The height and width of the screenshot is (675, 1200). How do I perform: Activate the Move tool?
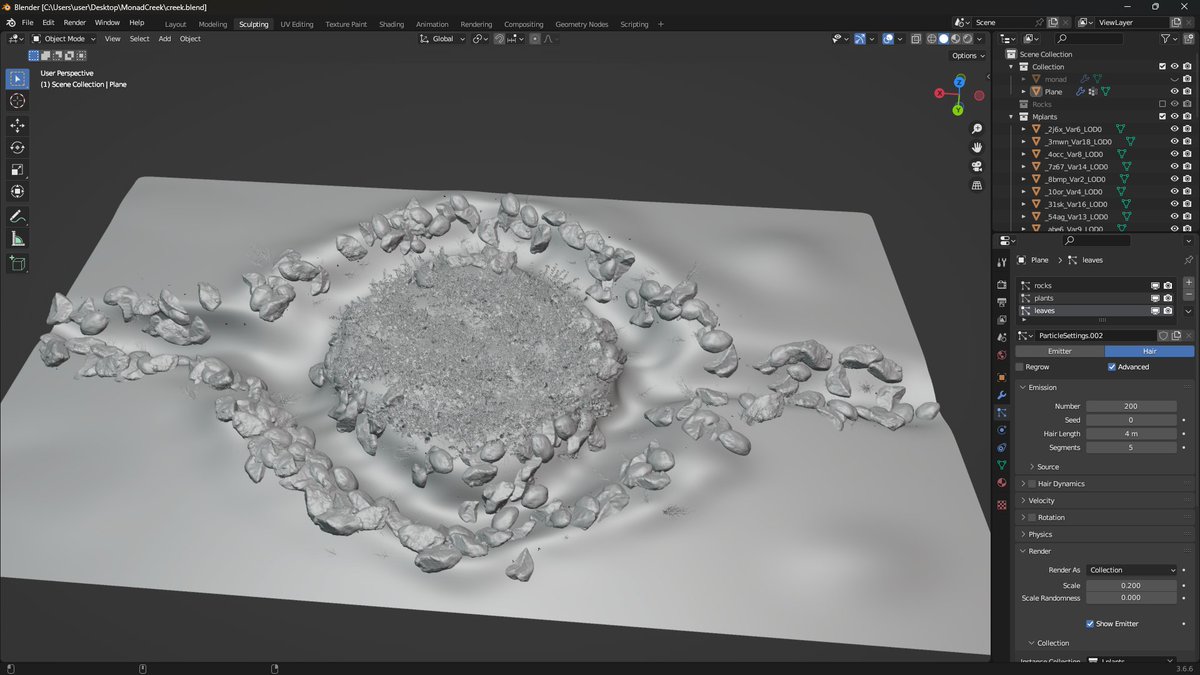(x=17, y=125)
